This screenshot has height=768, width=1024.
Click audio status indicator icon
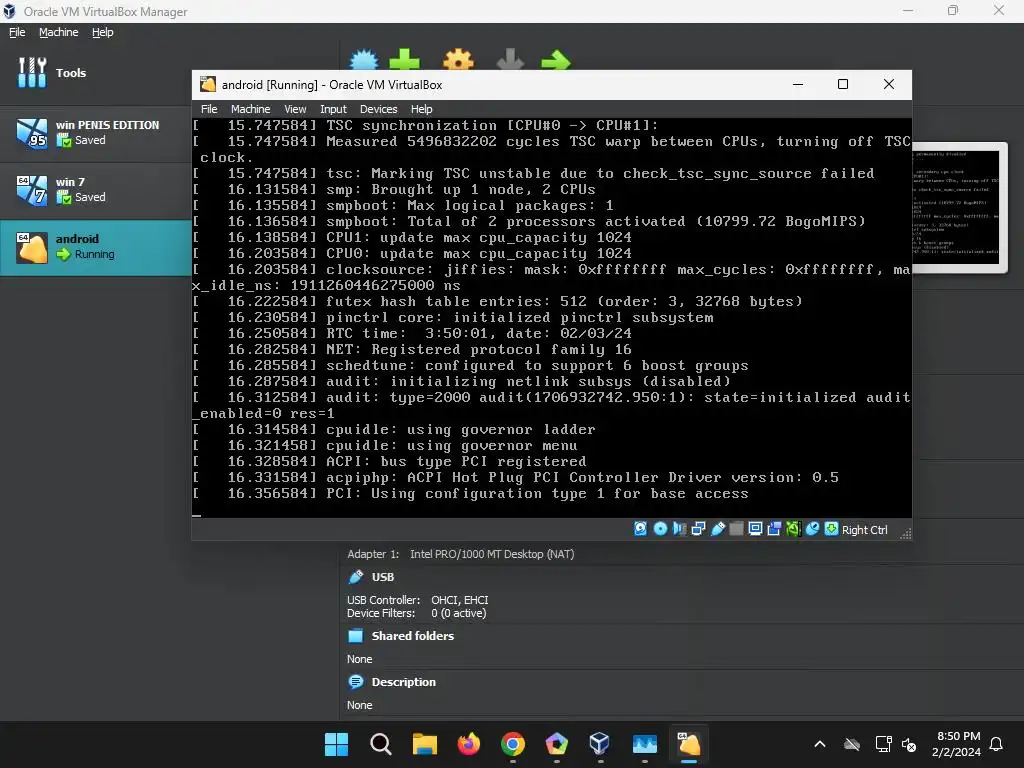(x=679, y=529)
